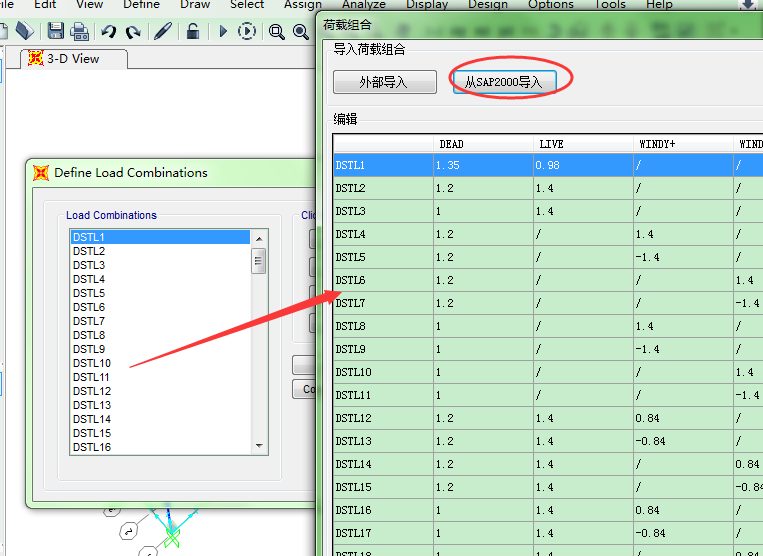Toggle the unlock model padlock icon
The width and height of the screenshot is (763, 556).
(x=193, y=31)
